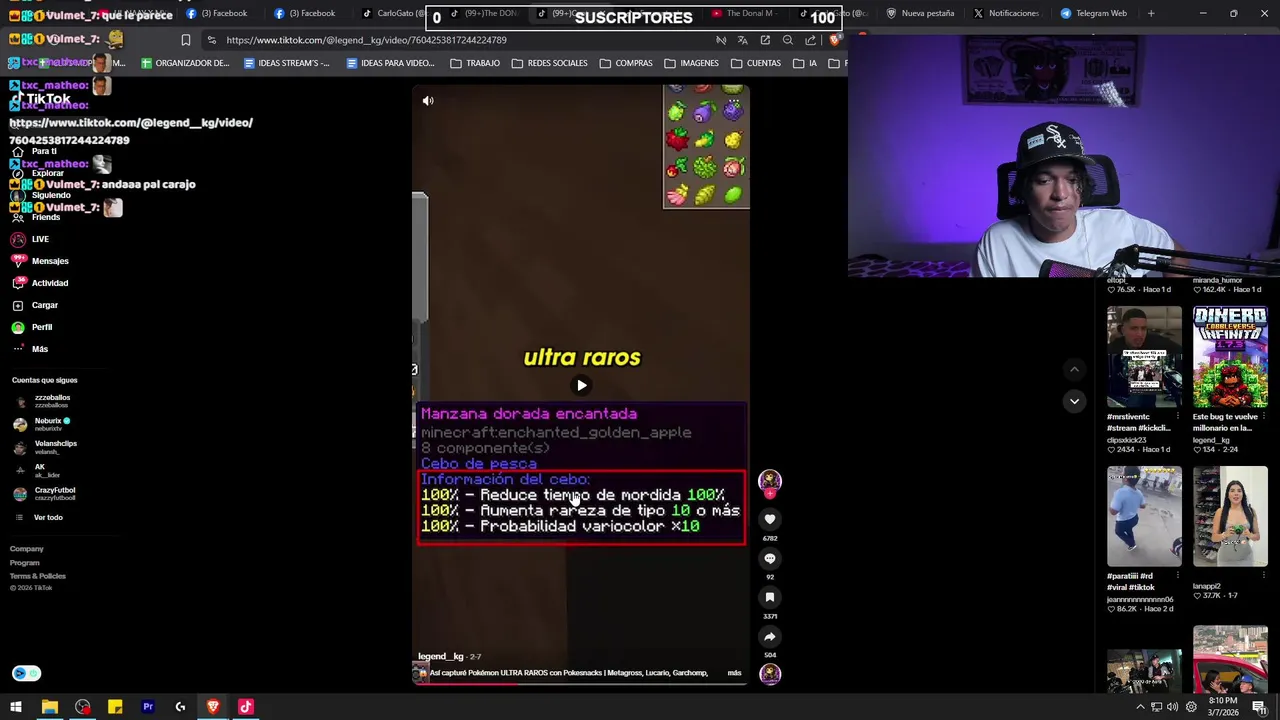Go to next video down arrow
1280x720 pixels.
point(1074,401)
